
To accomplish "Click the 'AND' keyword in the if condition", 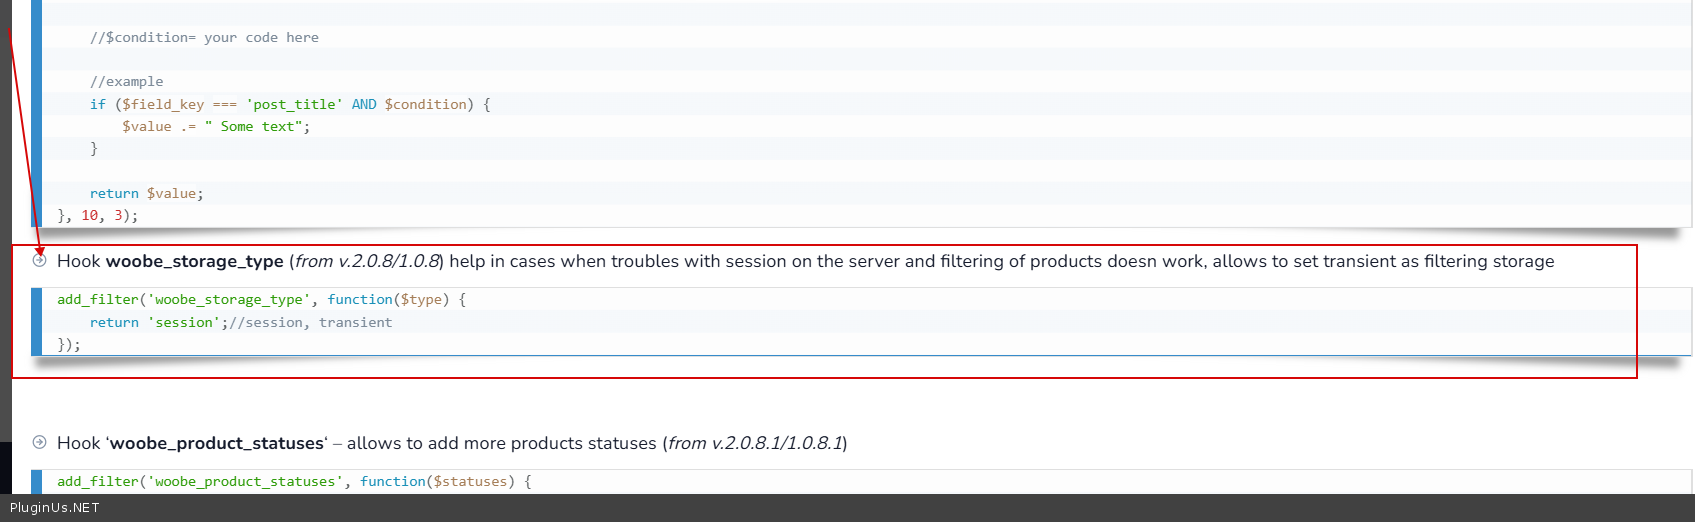I will coord(364,104).
